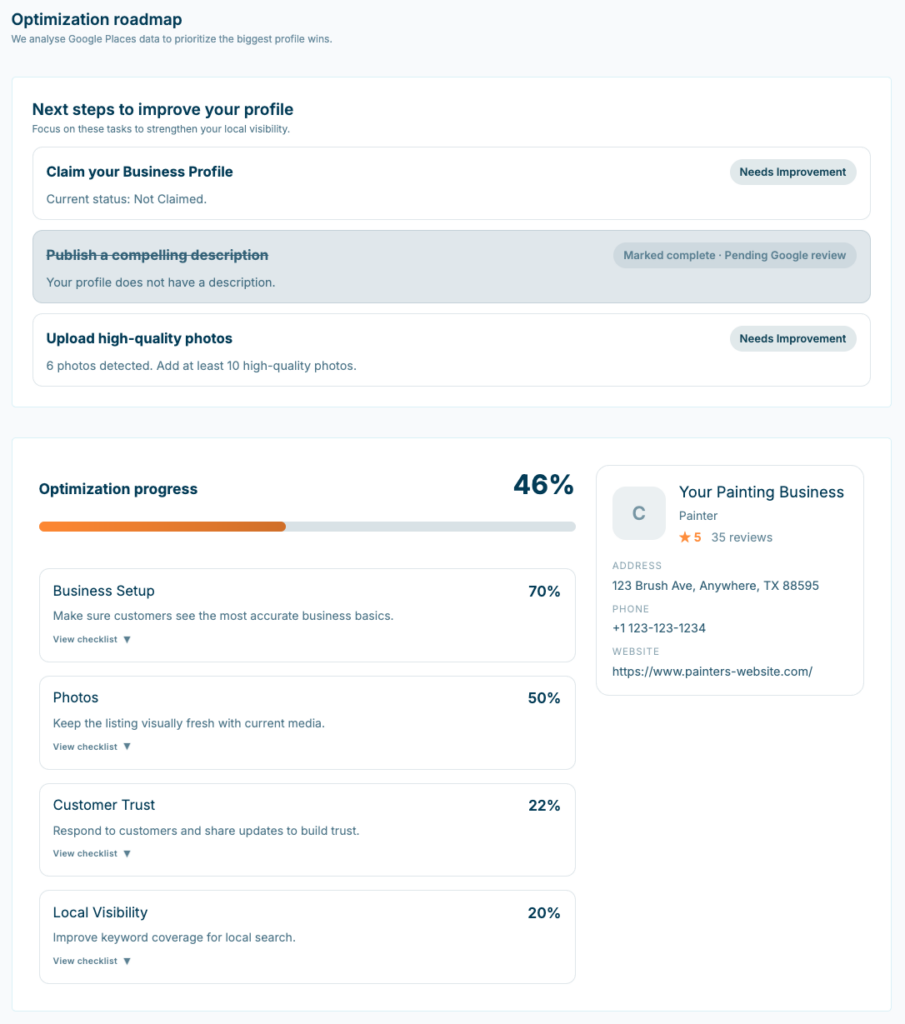Expand the Customer Trust checklist
The width and height of the screenshot is (905, 1024).
pyautogui.click(x=92, y=854)
